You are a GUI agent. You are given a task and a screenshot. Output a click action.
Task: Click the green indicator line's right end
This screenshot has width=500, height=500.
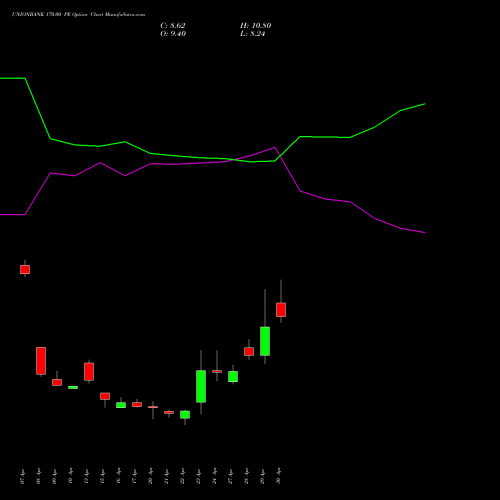click(x=424, y=104)
